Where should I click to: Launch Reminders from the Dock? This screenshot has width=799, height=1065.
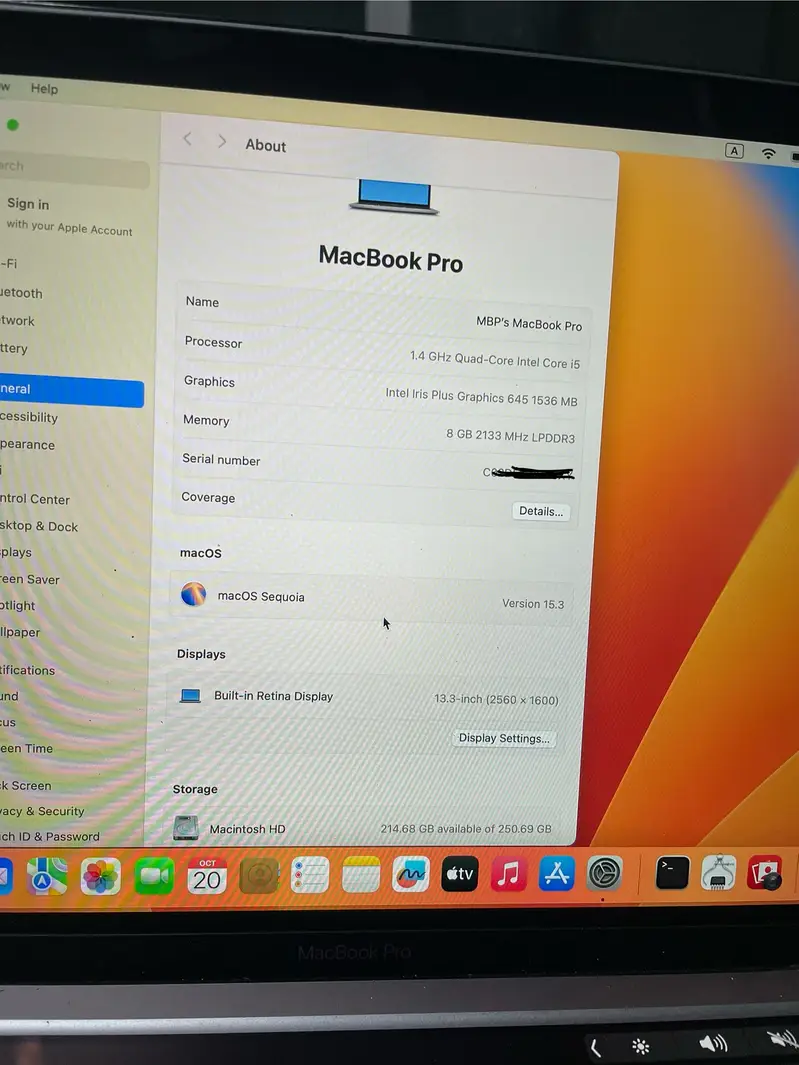[x=310, y=876]
